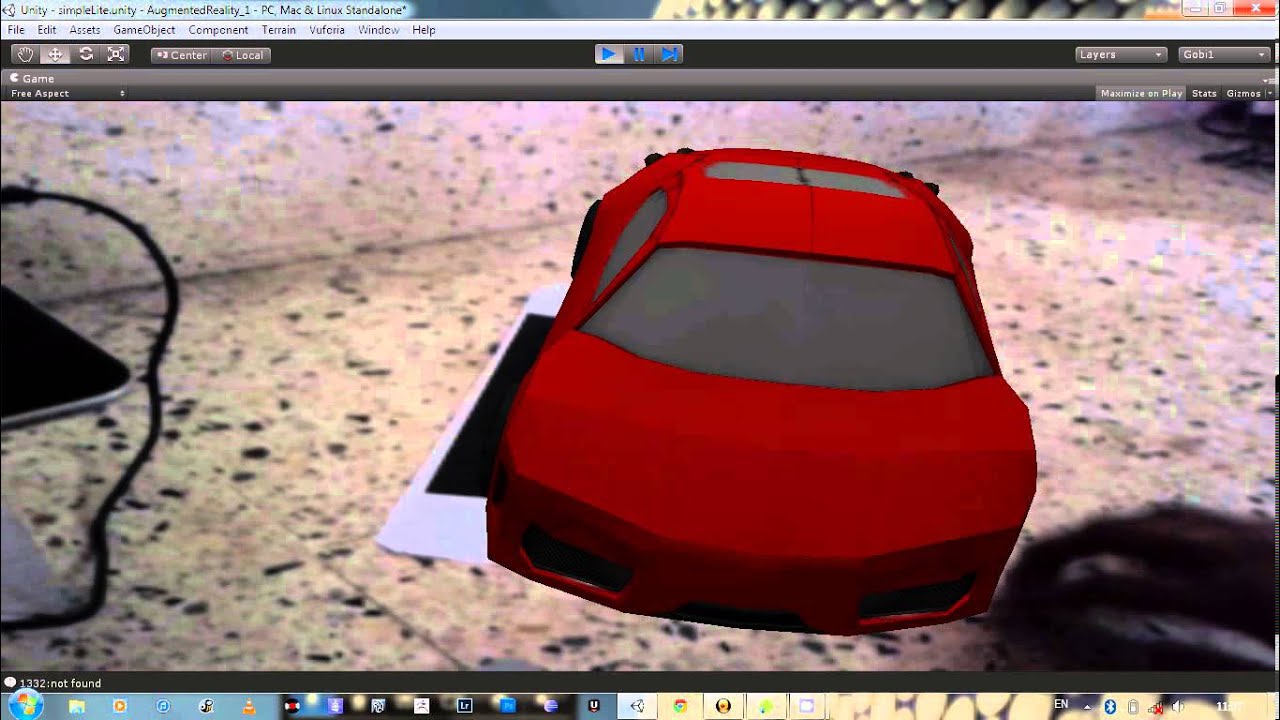The height and width of the screenshot is (720, 1280).
Task: Open the Windows Start menu
Action: coord(25,706)
